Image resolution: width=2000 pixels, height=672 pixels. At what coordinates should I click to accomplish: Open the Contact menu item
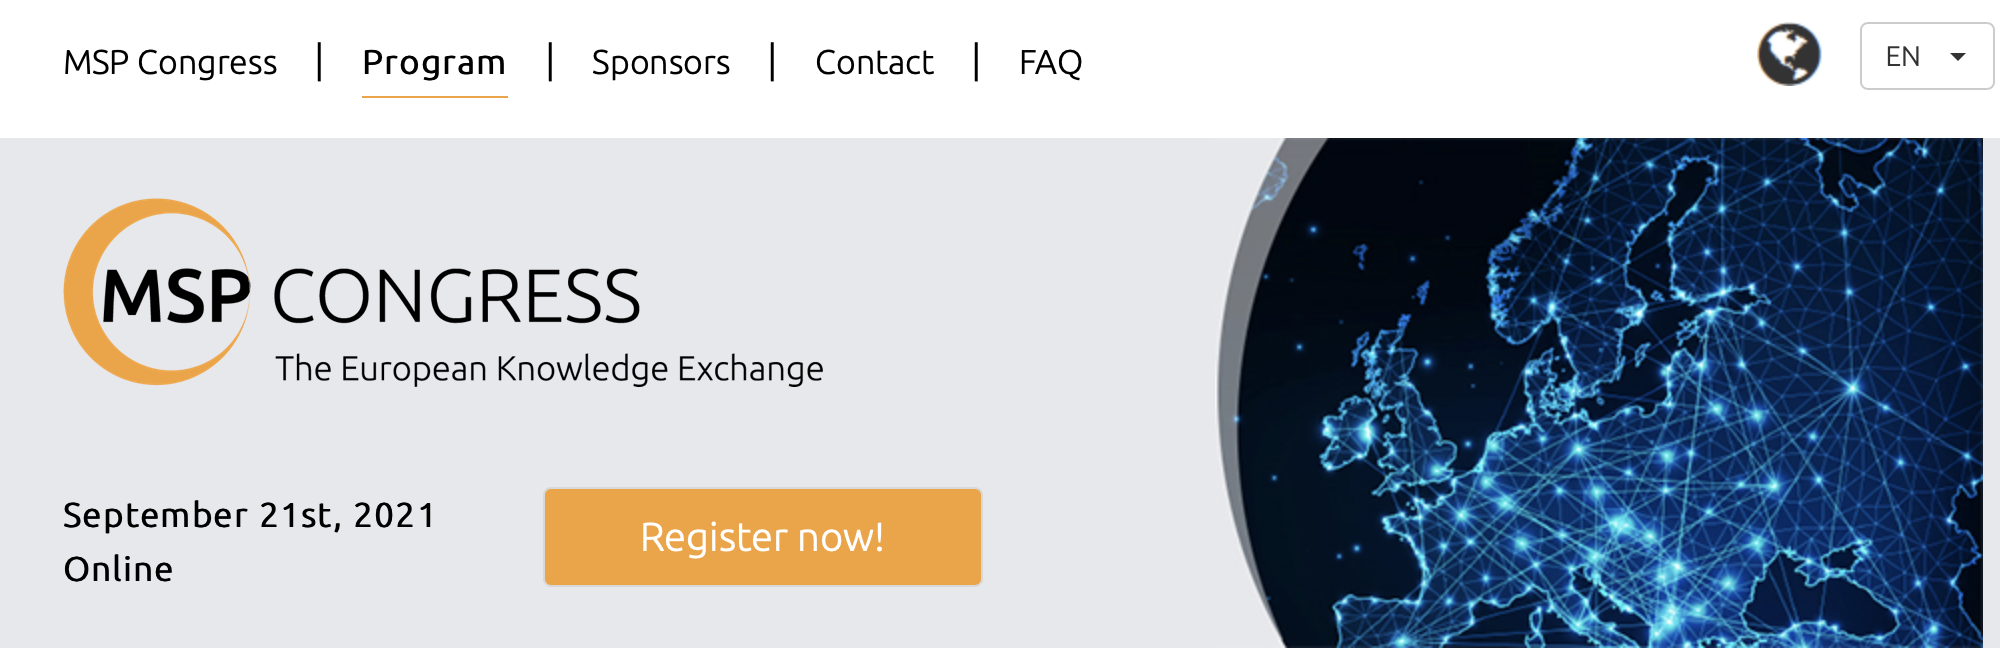pyautogui.click(x=874, y=62)
